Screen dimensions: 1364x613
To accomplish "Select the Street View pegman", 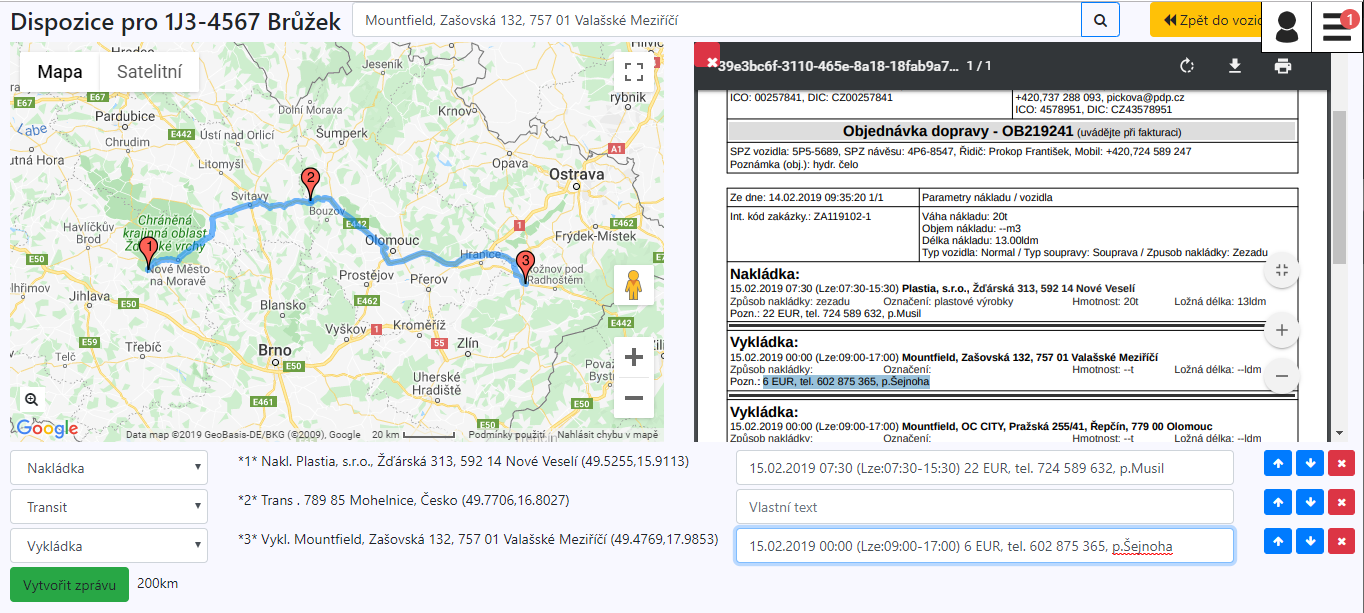I will (633, 285).
